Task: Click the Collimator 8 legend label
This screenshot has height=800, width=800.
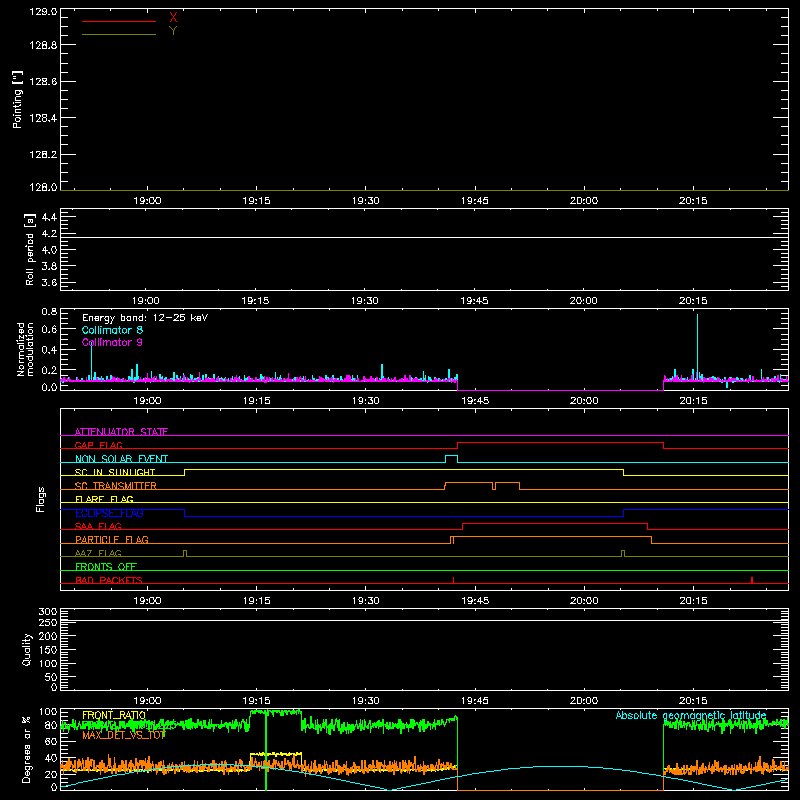Action: pos(112,330)
